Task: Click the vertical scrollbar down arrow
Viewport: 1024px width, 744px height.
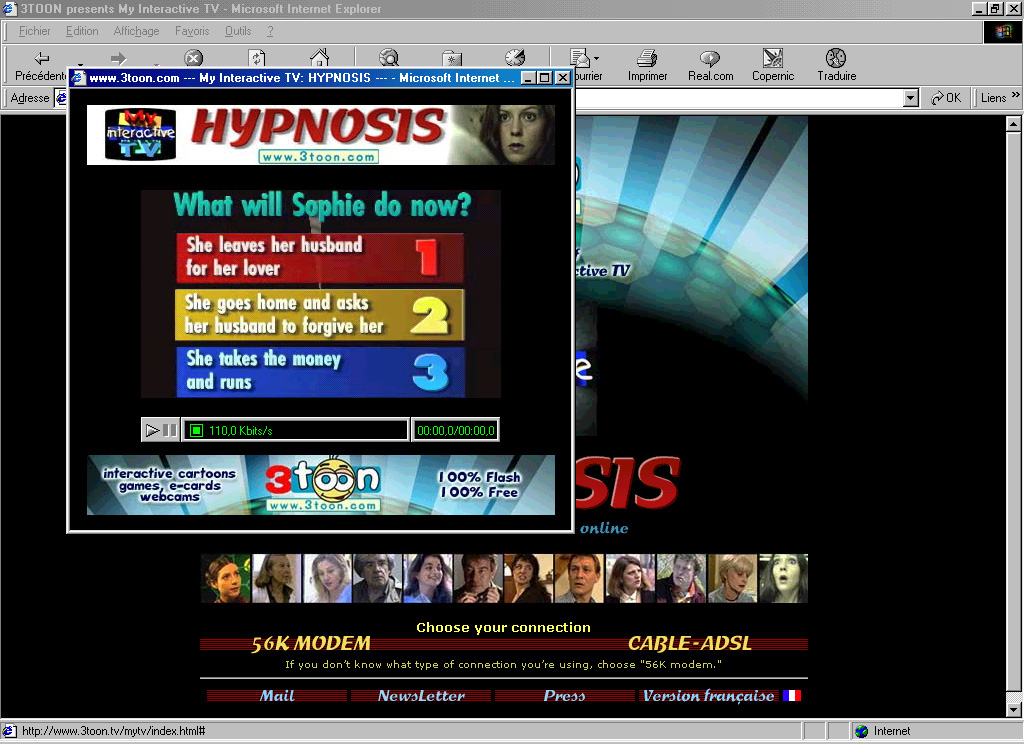Action: tap(1013, 709)
